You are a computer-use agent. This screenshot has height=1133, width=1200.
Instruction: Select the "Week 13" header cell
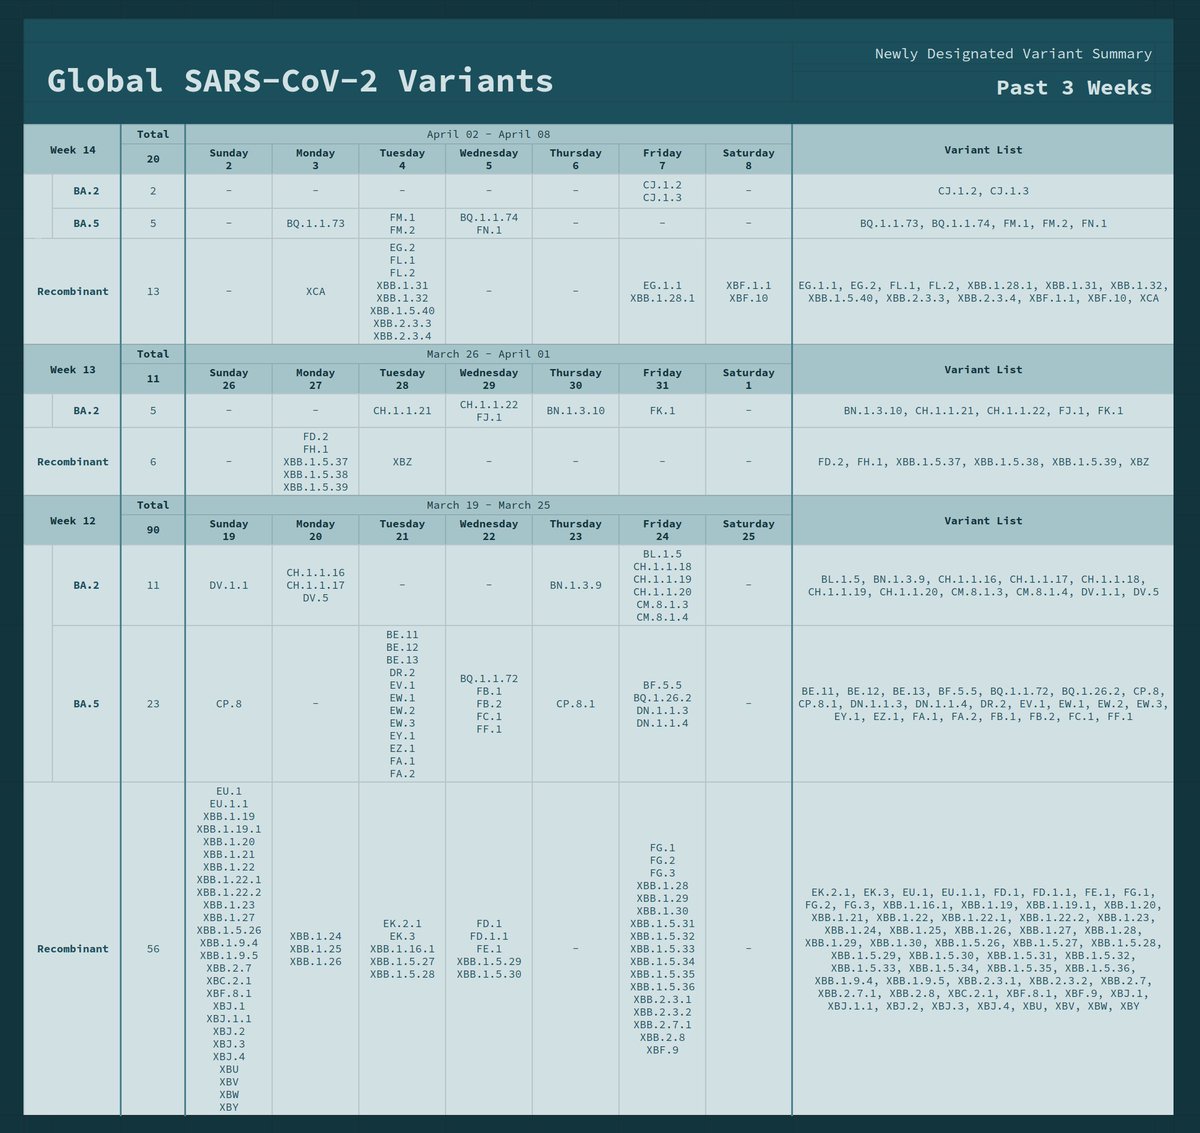pyautogui.click(x=73, y=370)
